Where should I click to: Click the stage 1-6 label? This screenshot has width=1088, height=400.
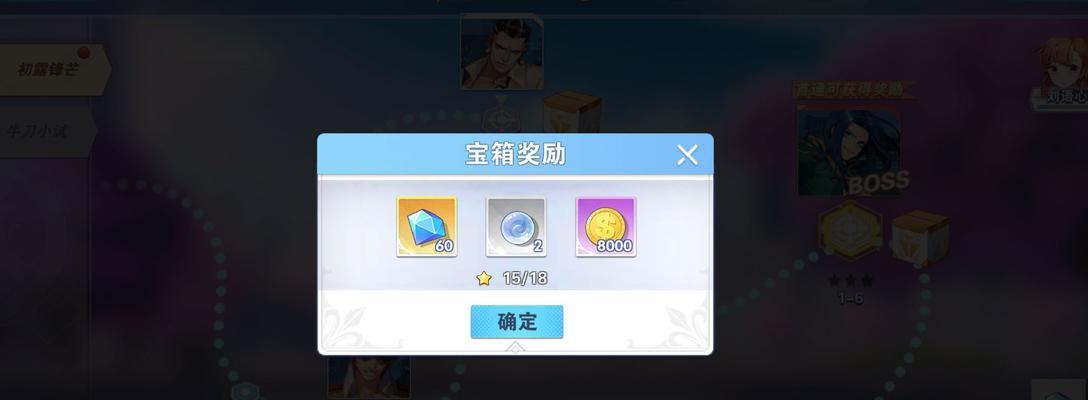[851, 299]
